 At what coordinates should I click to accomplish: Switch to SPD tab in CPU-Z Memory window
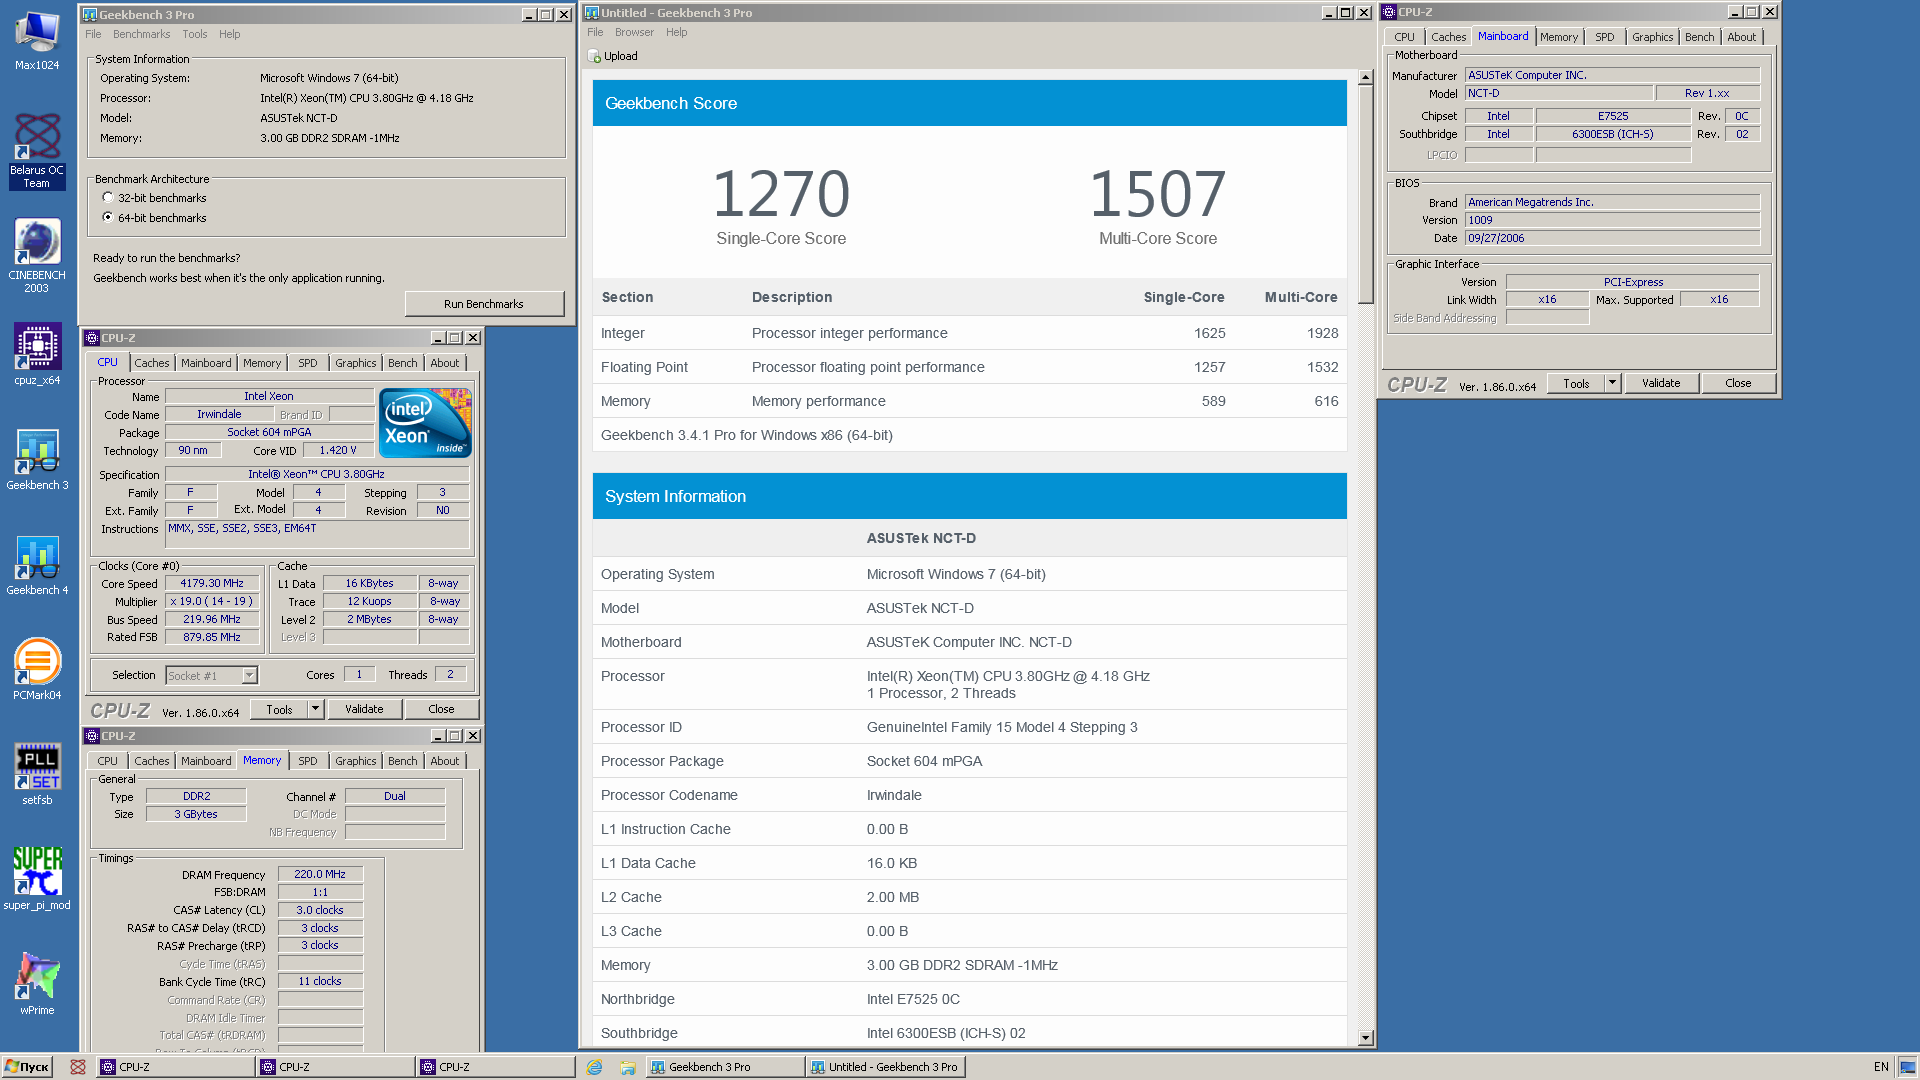[x=308, y=761]
